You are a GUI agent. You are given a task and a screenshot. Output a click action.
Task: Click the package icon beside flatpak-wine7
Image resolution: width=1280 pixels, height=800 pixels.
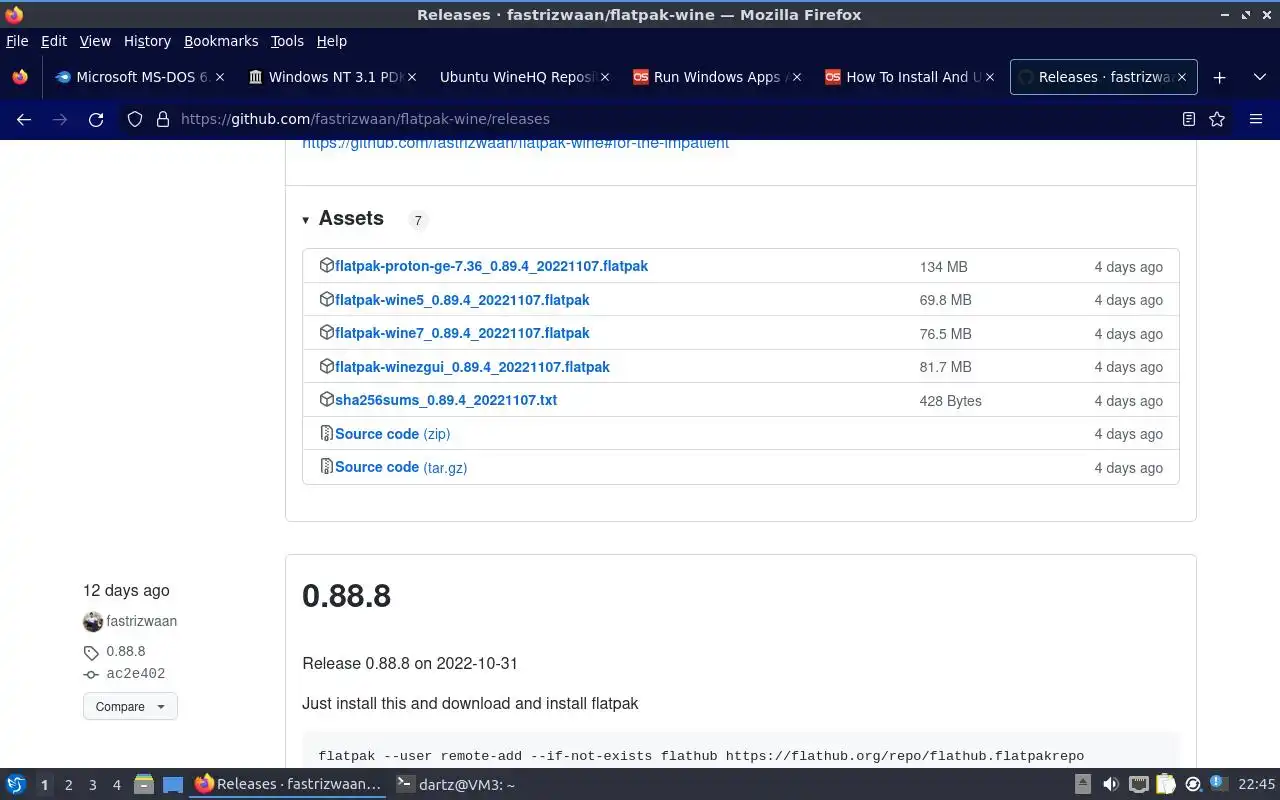coord(326,332)
